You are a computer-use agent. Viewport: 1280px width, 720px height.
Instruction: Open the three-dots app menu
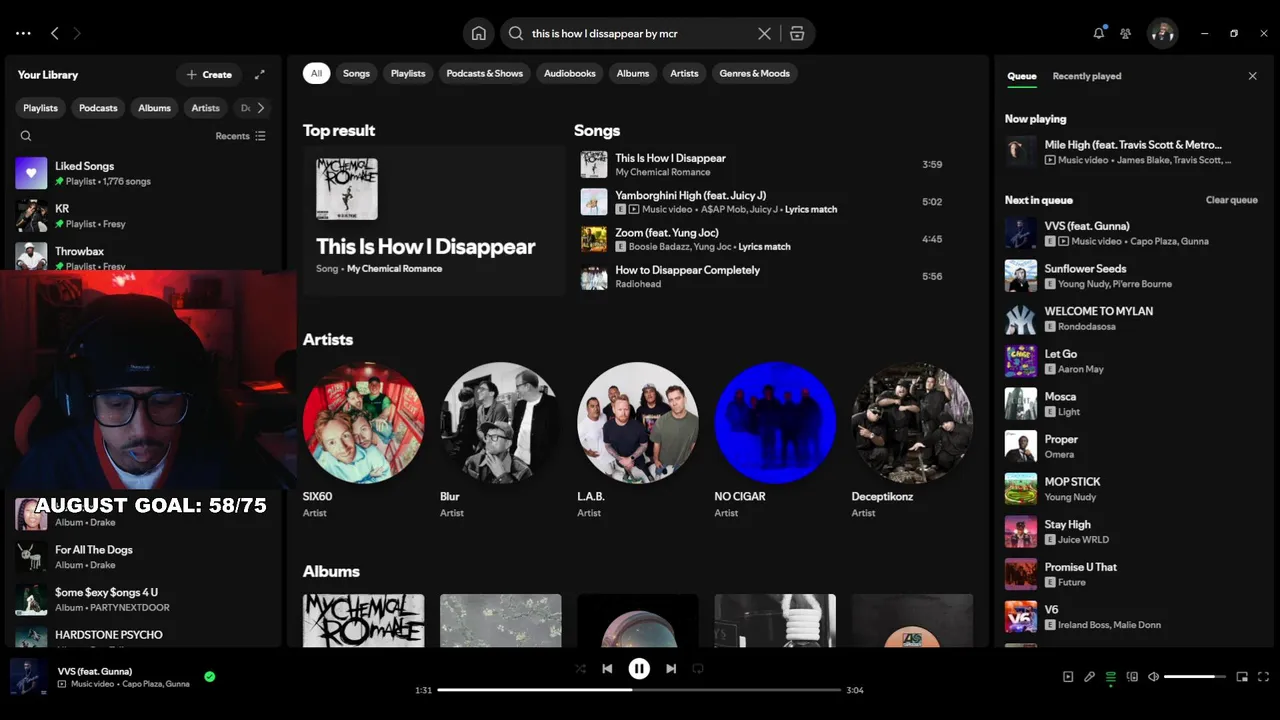click(x=23, y=33)
